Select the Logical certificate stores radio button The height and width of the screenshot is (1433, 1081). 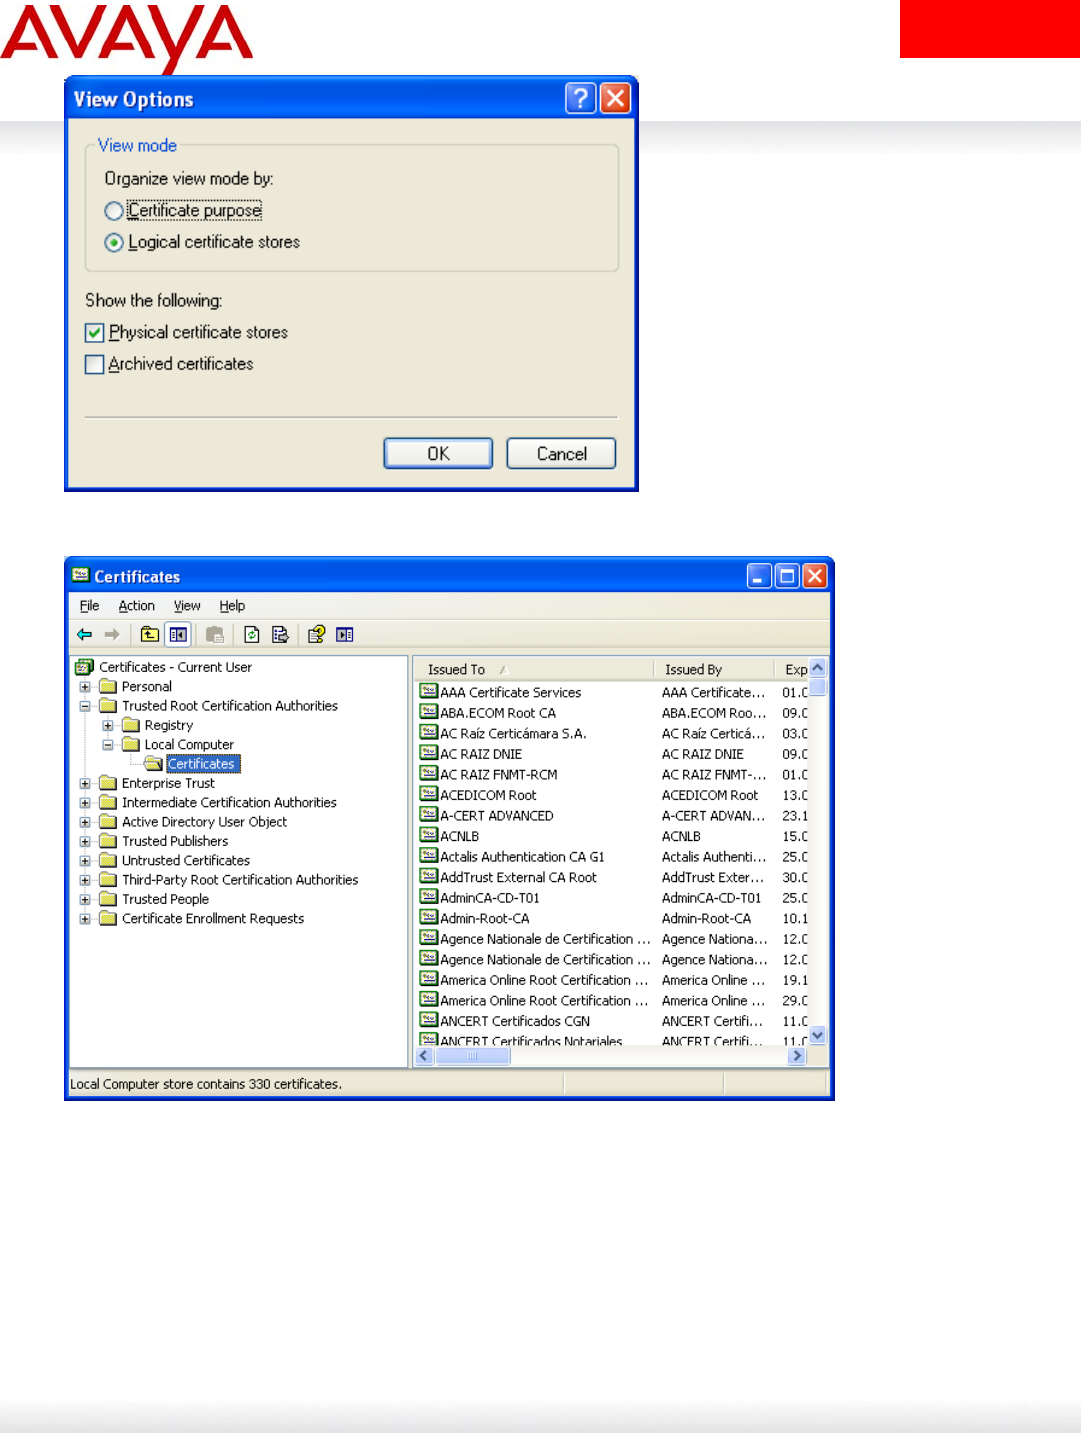coord(114,242)
